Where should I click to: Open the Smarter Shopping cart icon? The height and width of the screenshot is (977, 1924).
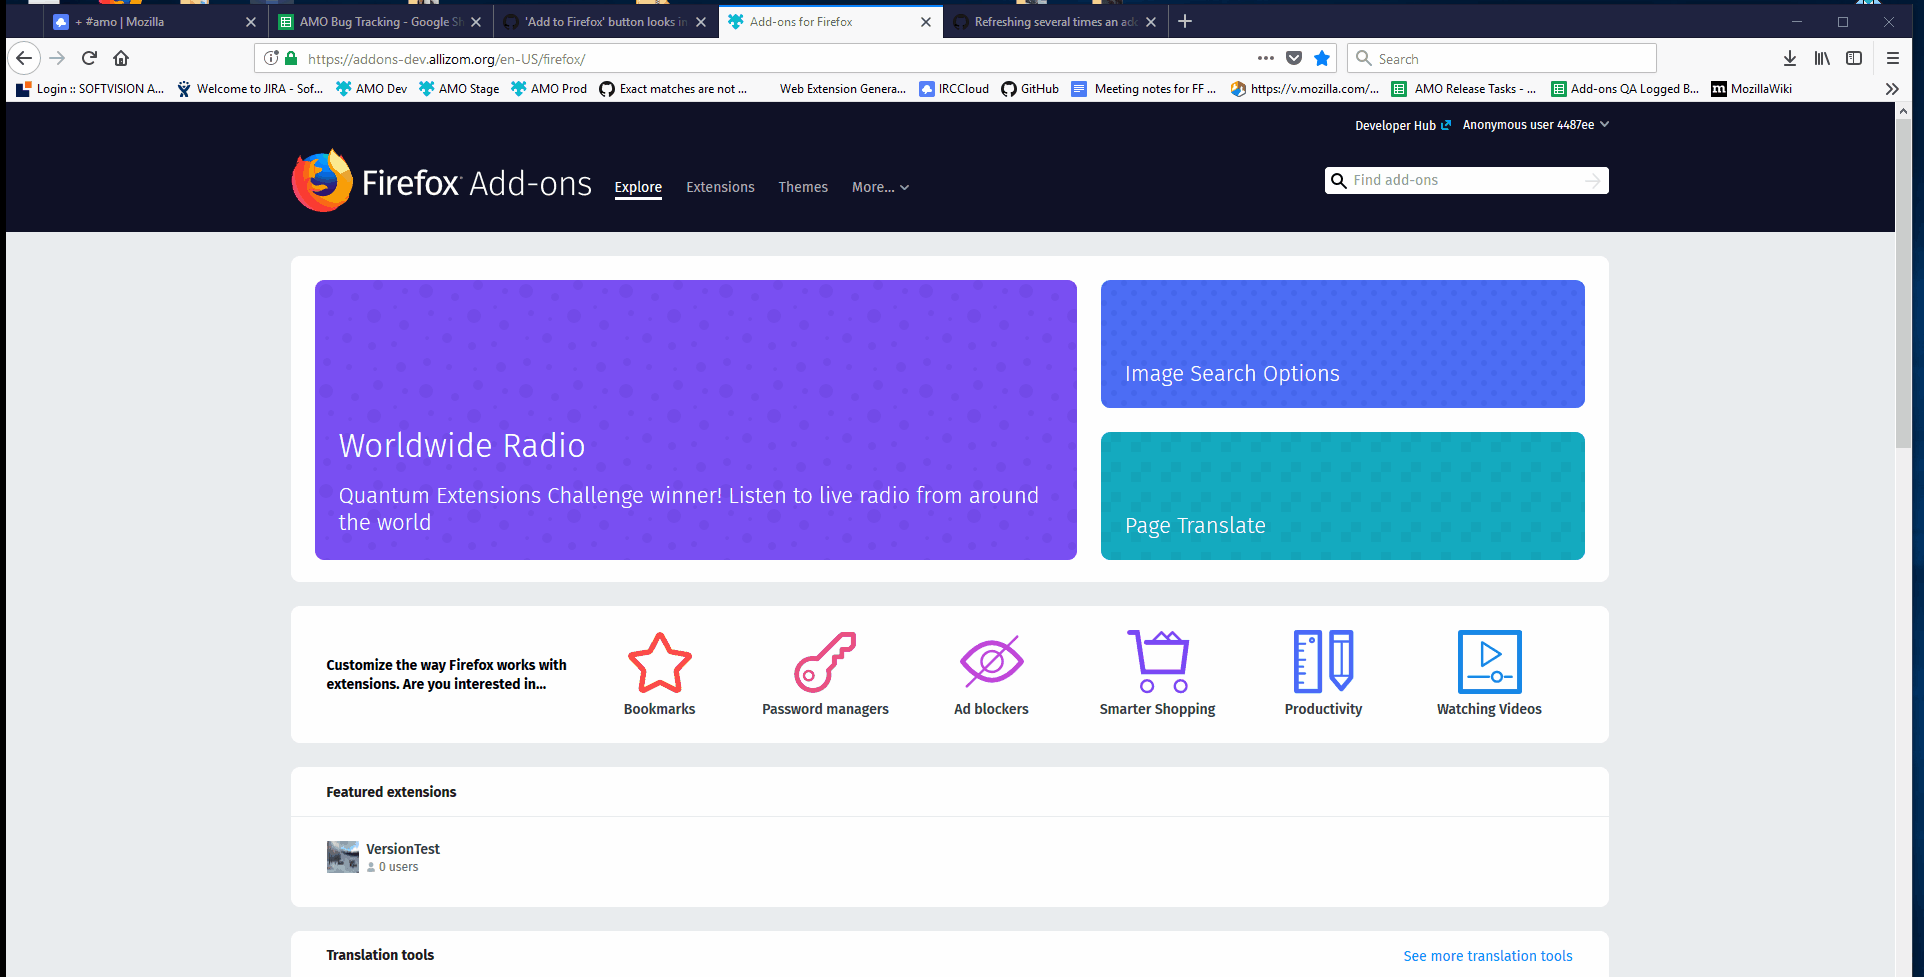pyautogui.click(x=1158, y=662)
